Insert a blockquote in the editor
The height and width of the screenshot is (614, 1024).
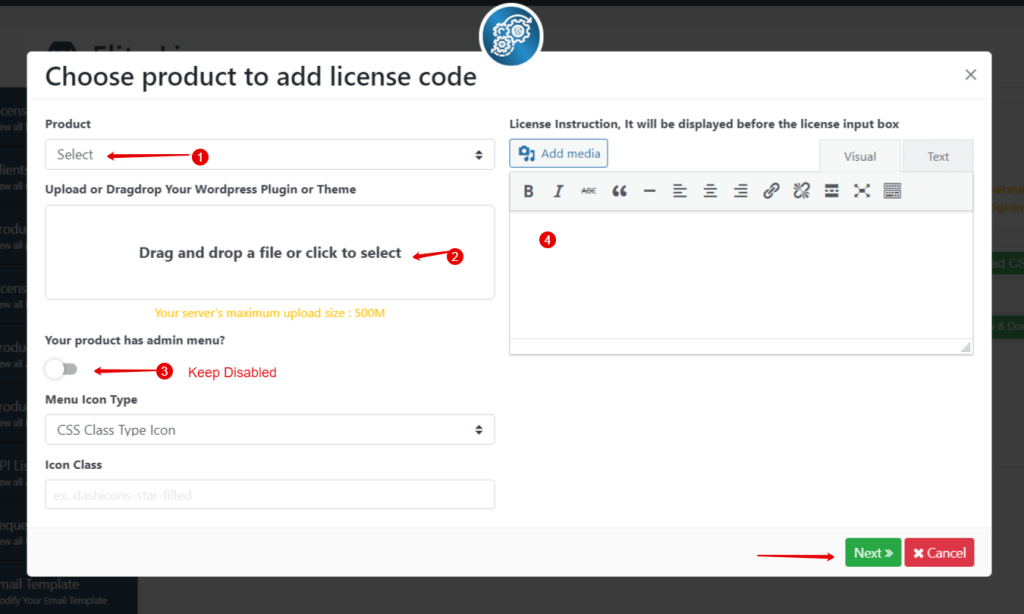point(619,191)
